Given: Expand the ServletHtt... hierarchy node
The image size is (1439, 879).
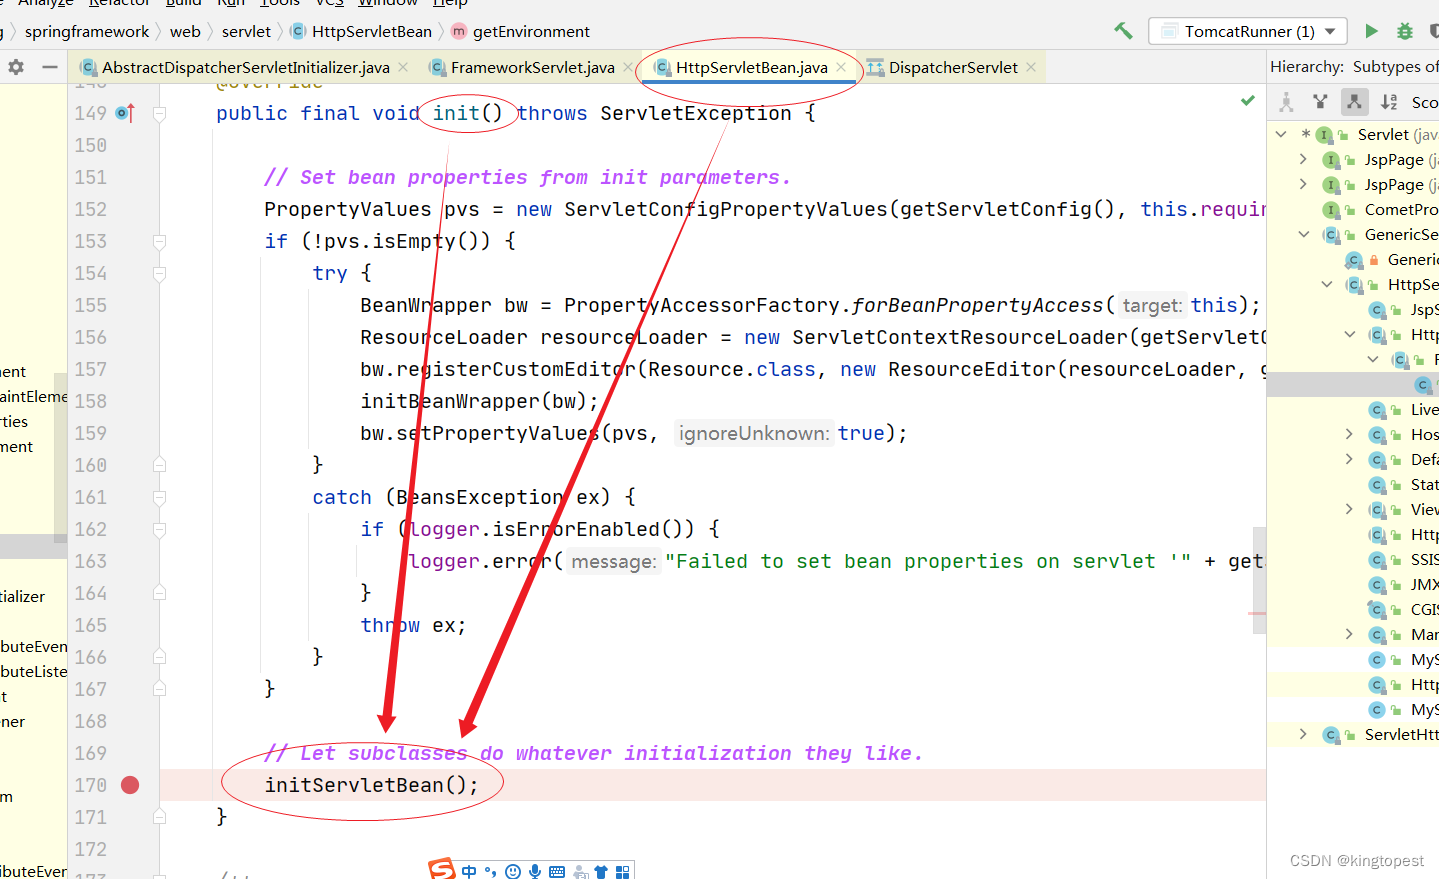Looking at the screenshot, I should point(1303,734).
